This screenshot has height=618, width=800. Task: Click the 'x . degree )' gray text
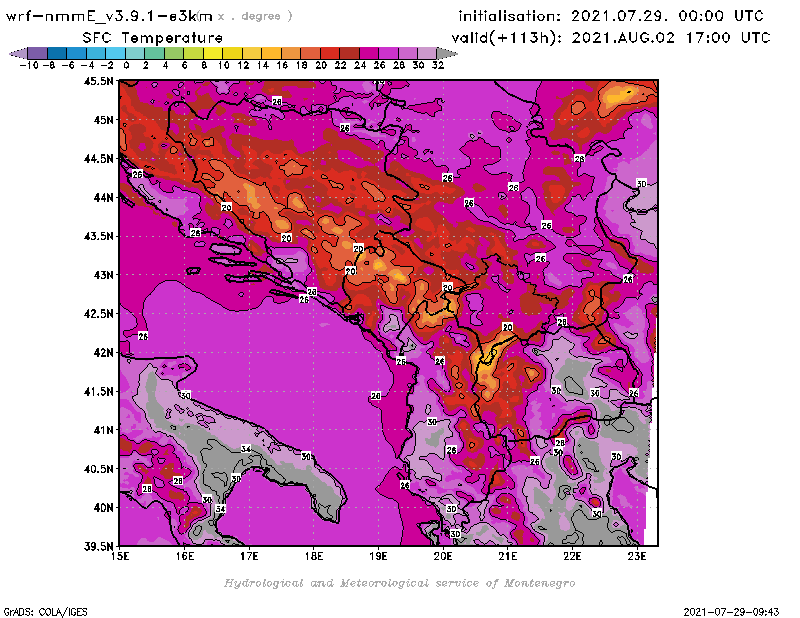pyautogui.click(x=255, y=16)
